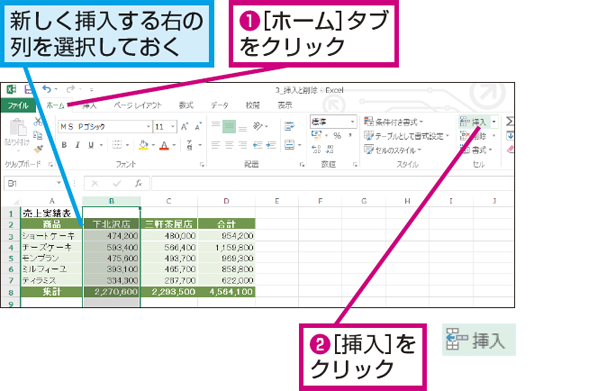Viewport: 600px width, 391px height.
Task: Click the percent style icon
Action: (337, 135)
